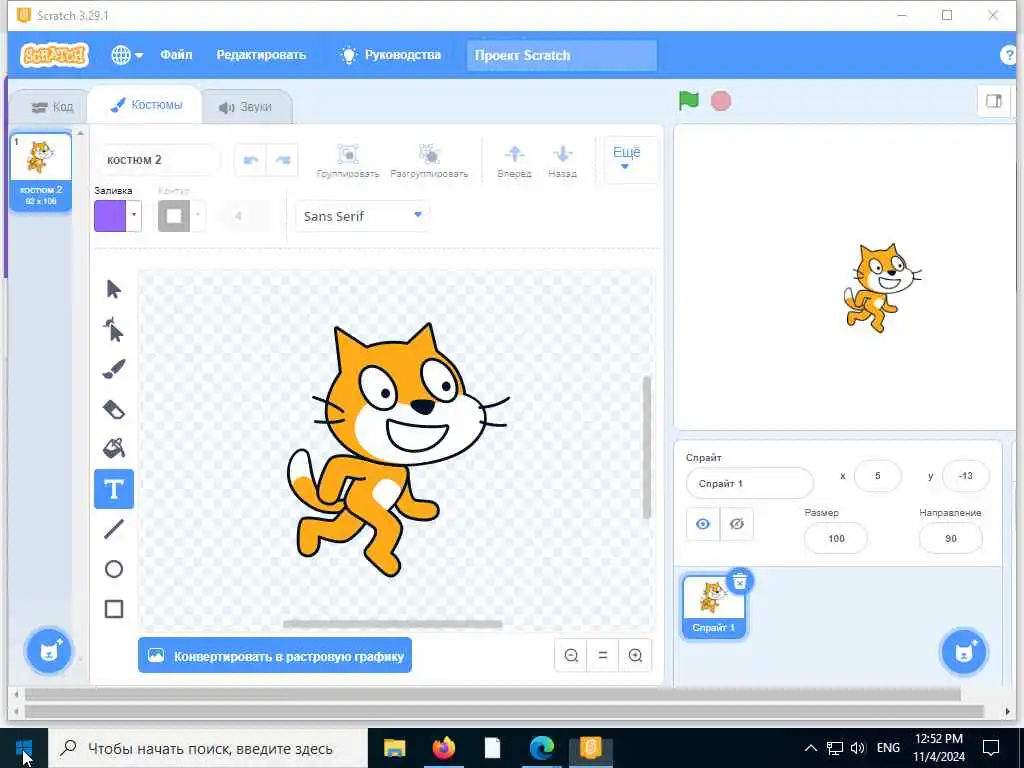Screen dimensions: 1024x768
Task: Select the костюм 2 costume thumbnail
Action: (x=40, y=172)
